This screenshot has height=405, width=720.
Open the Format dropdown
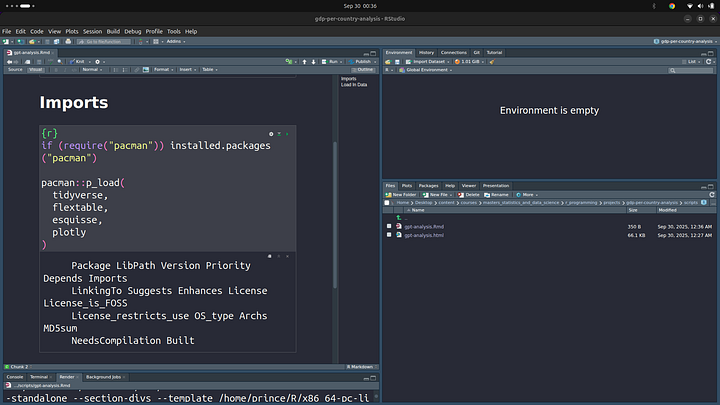163,70
